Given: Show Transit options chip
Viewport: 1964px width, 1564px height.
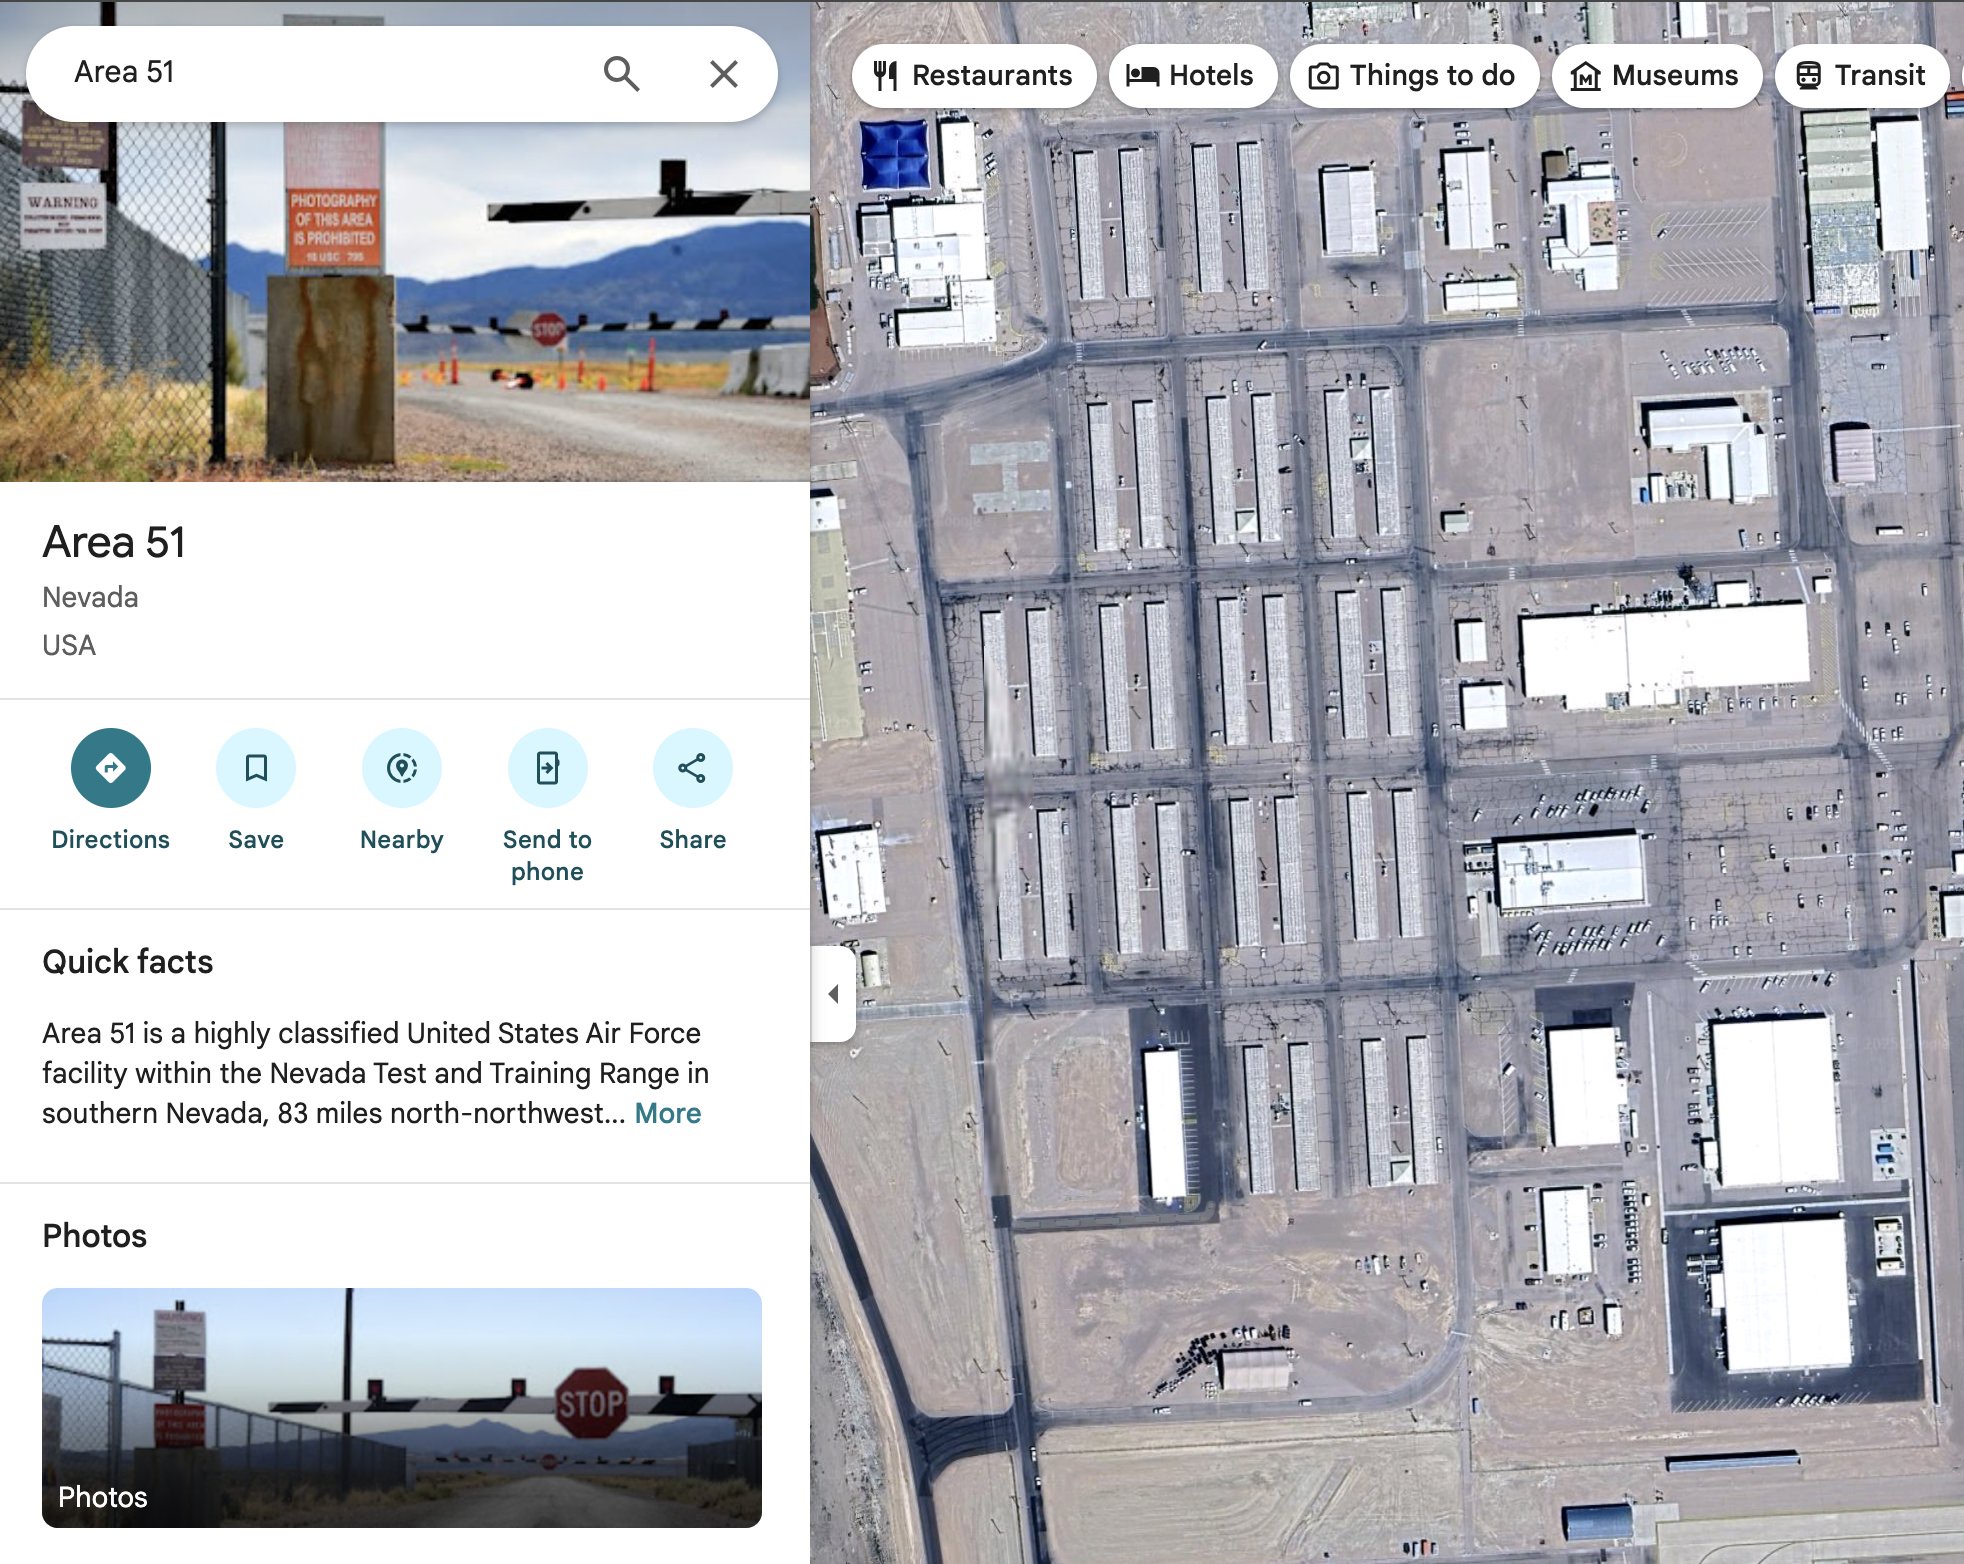Looking at the screenshot, I should pyautogui.click(x=1862, y=75).
